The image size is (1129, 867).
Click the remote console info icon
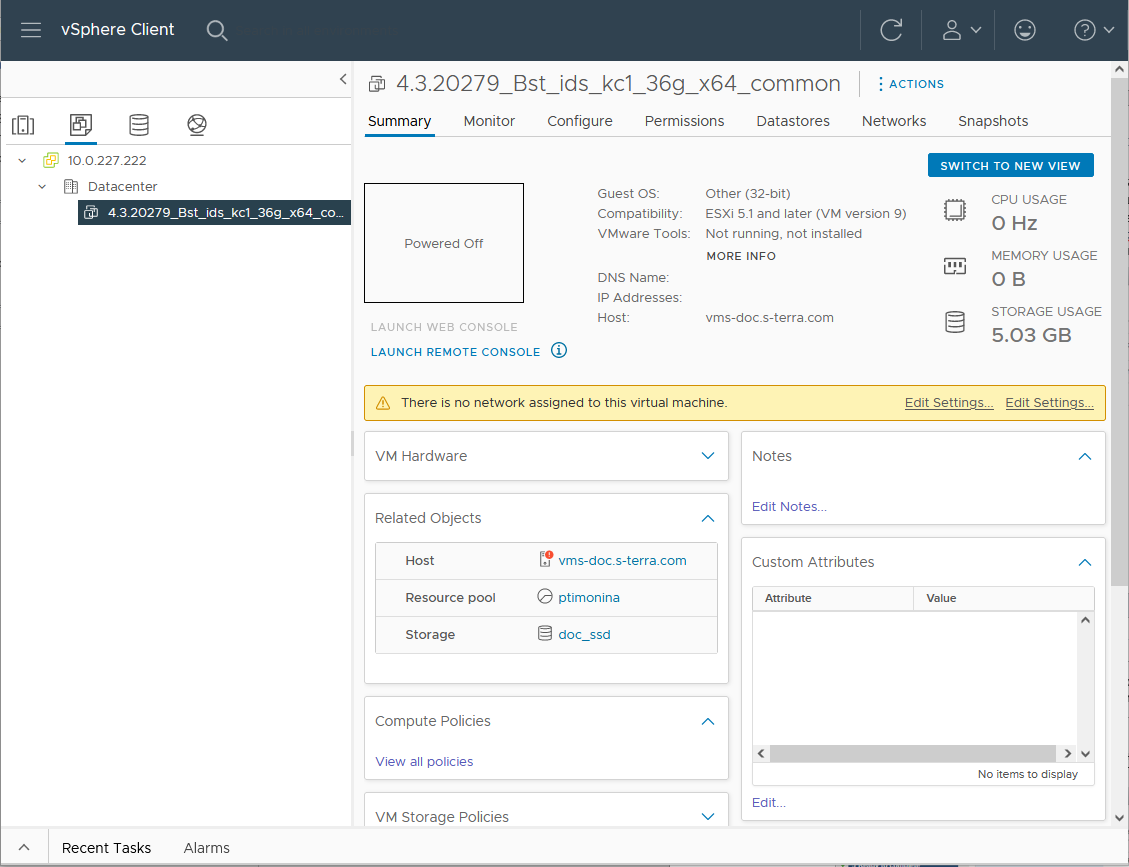559,351
